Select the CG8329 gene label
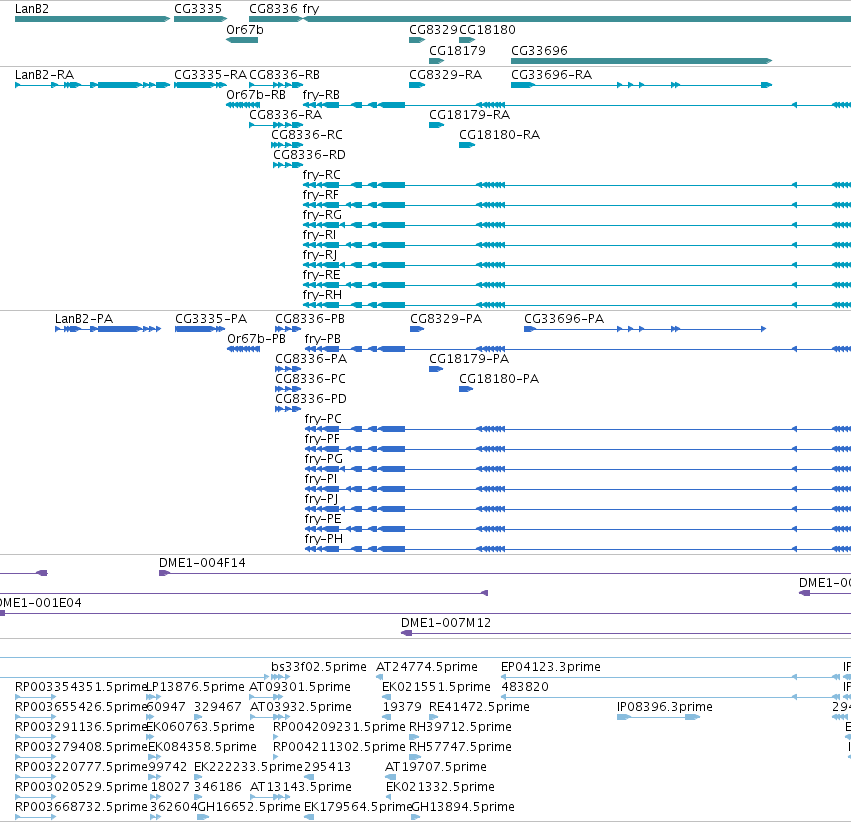Image resolution: width=851 pixels, height=822 pixels. pos(434,30)
